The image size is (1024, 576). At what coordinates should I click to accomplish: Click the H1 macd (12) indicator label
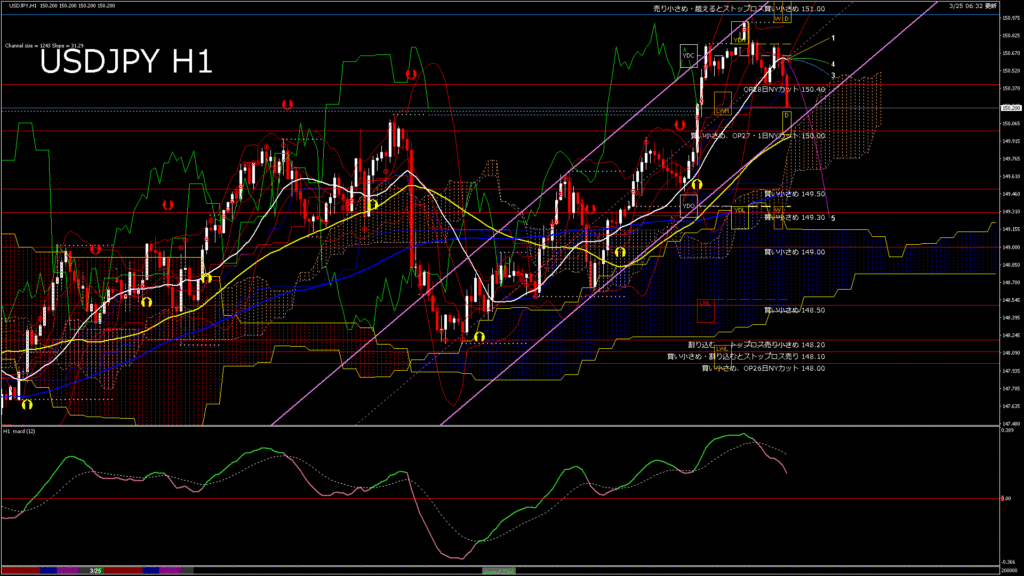pos(21,431)
